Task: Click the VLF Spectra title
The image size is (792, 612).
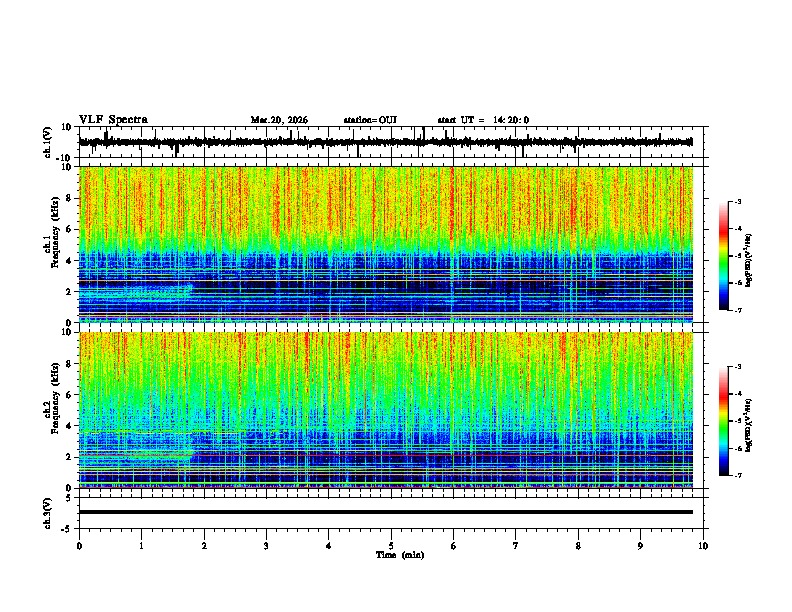Action: pyautogui.click(x=113, y=120)
